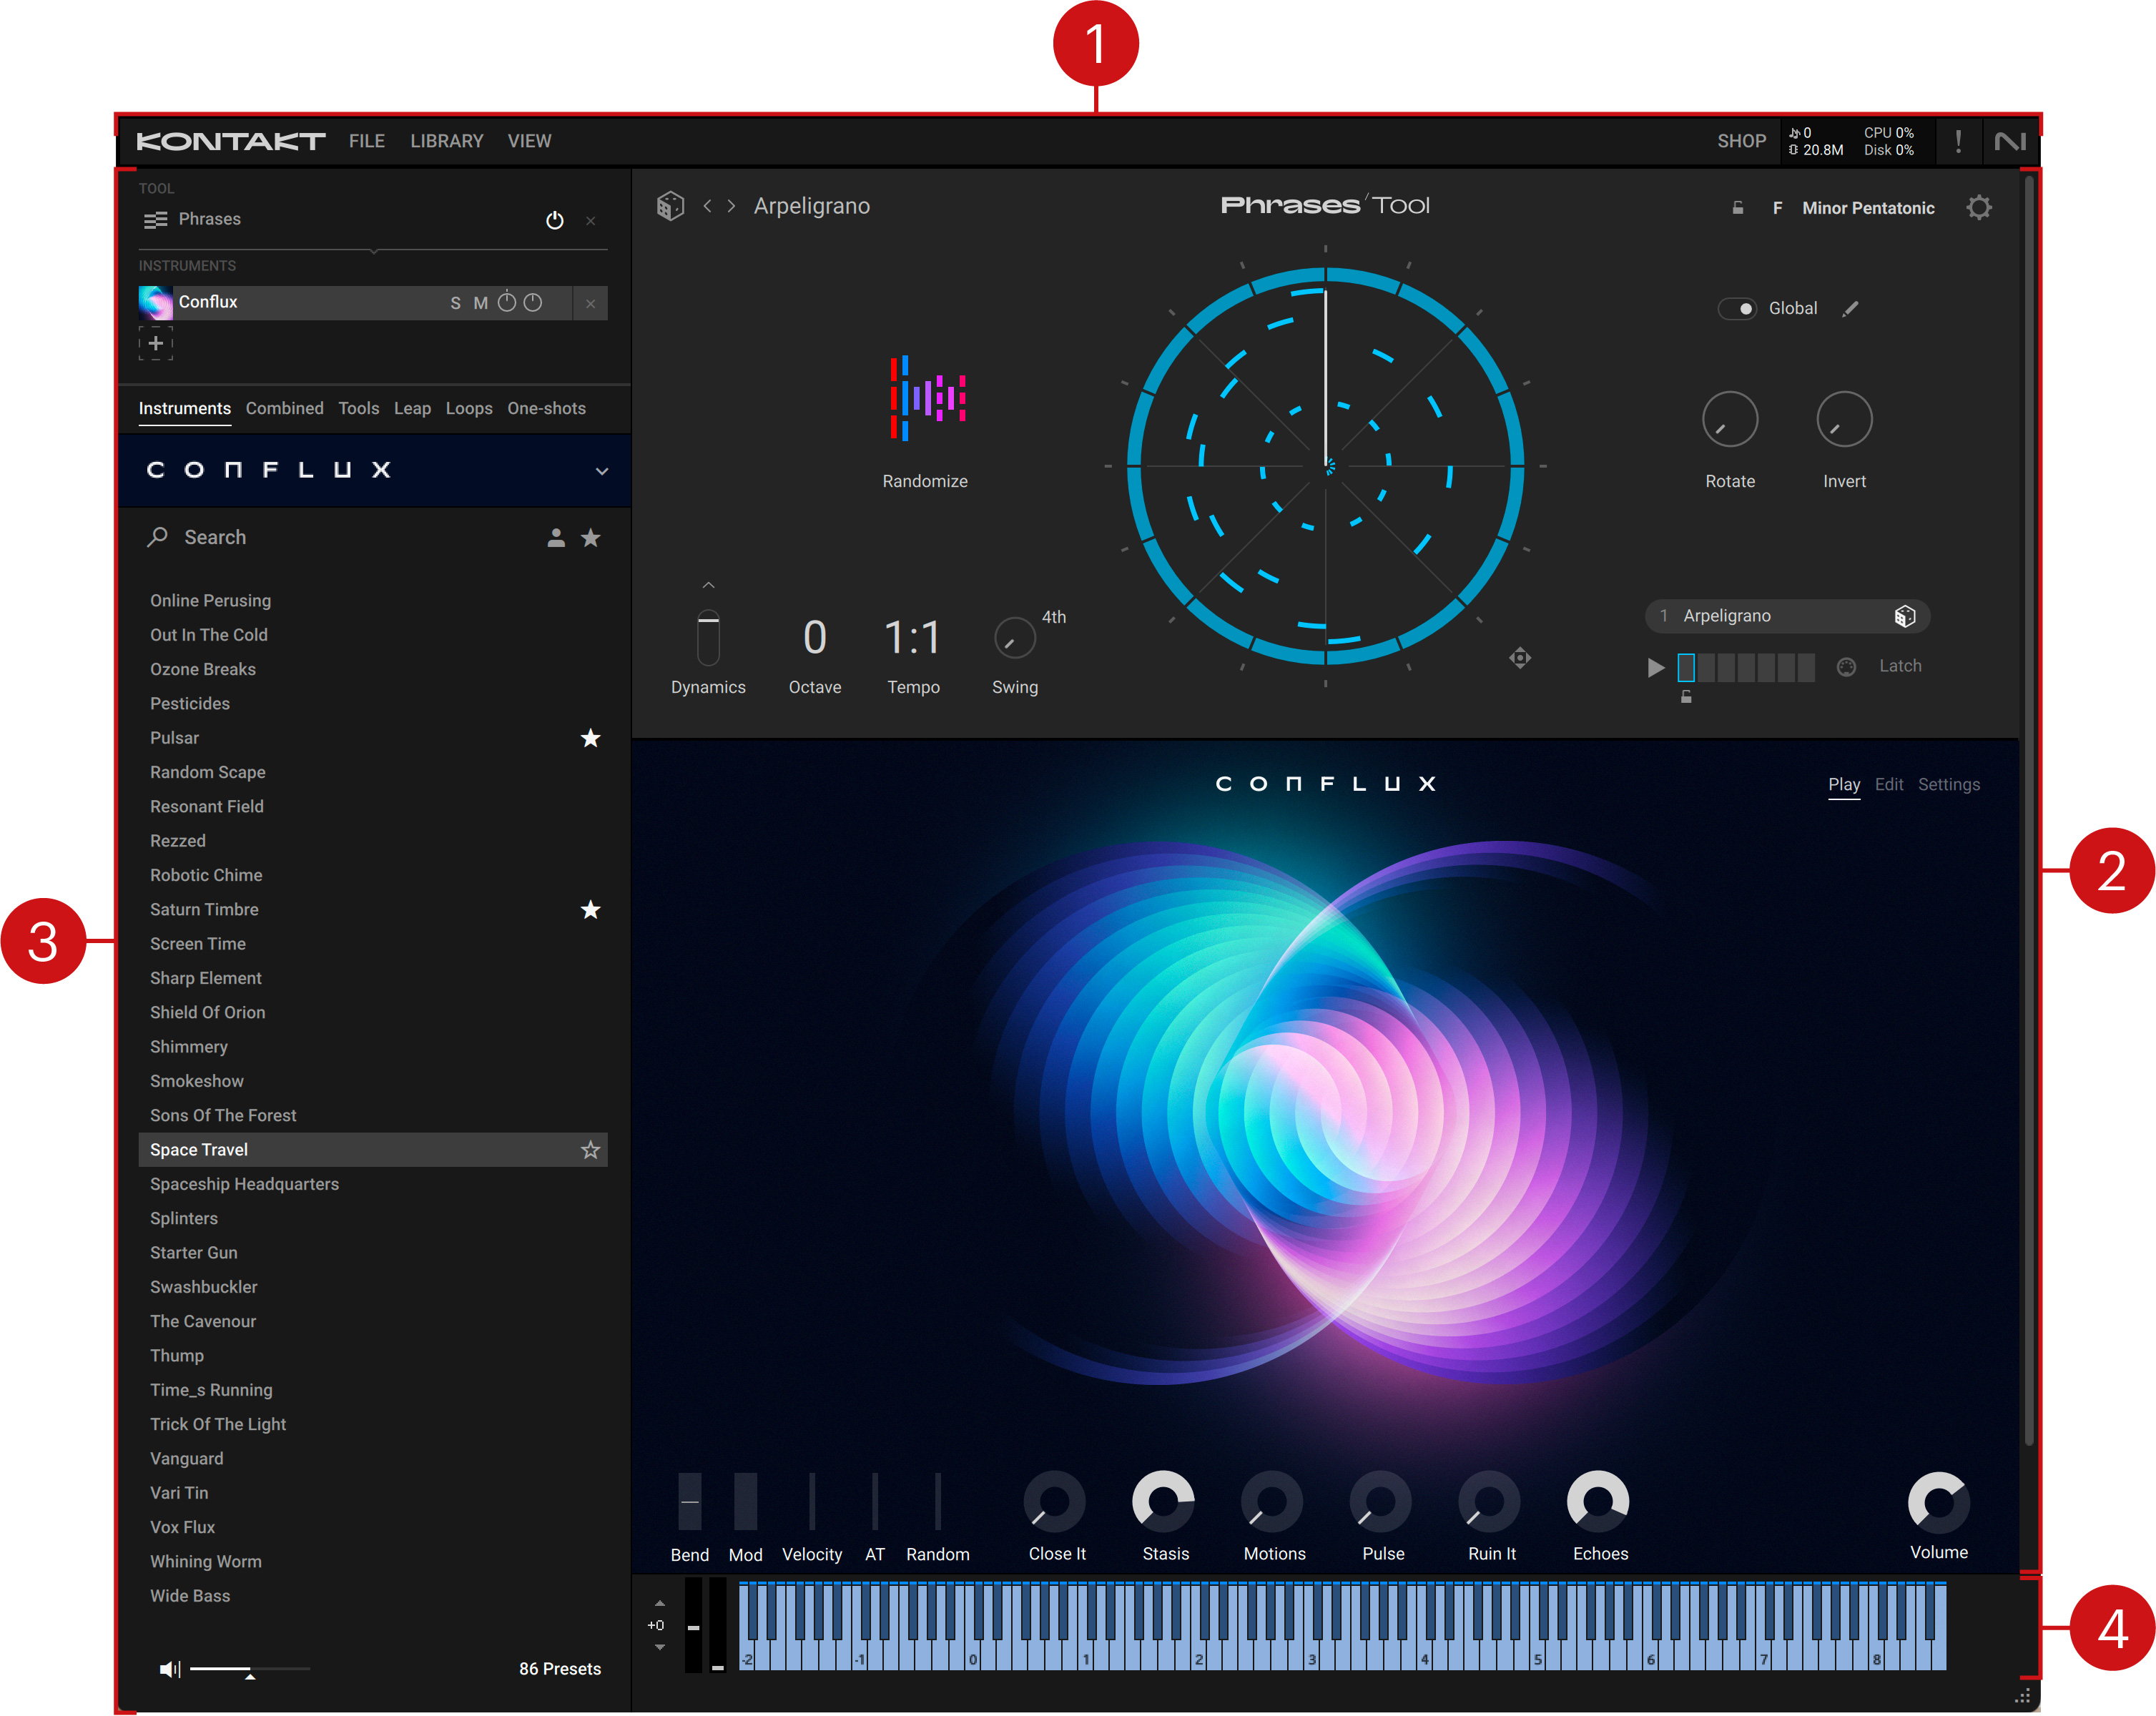This screenshot has height=1716, width=2156.
Task: Open the Minor Pentatonic scale selector
Action: [1867, 208]
